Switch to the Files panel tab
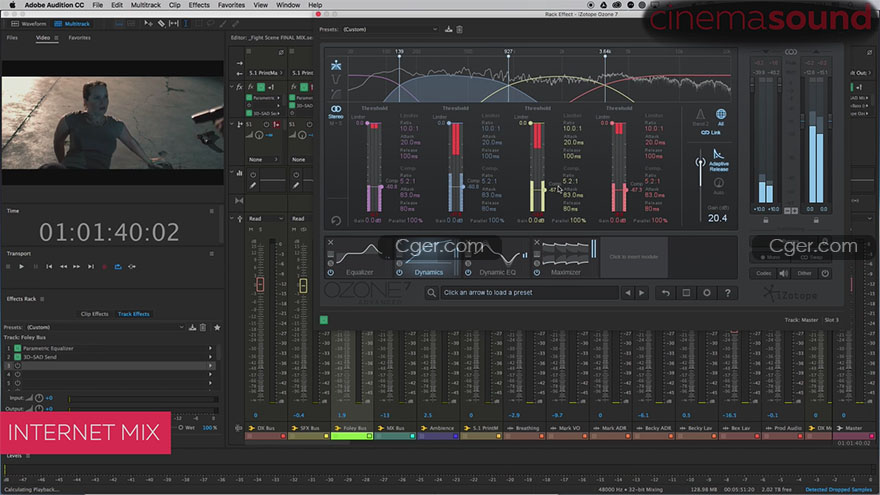The width and height of the screenshot is (880, 495). [12, 38]
